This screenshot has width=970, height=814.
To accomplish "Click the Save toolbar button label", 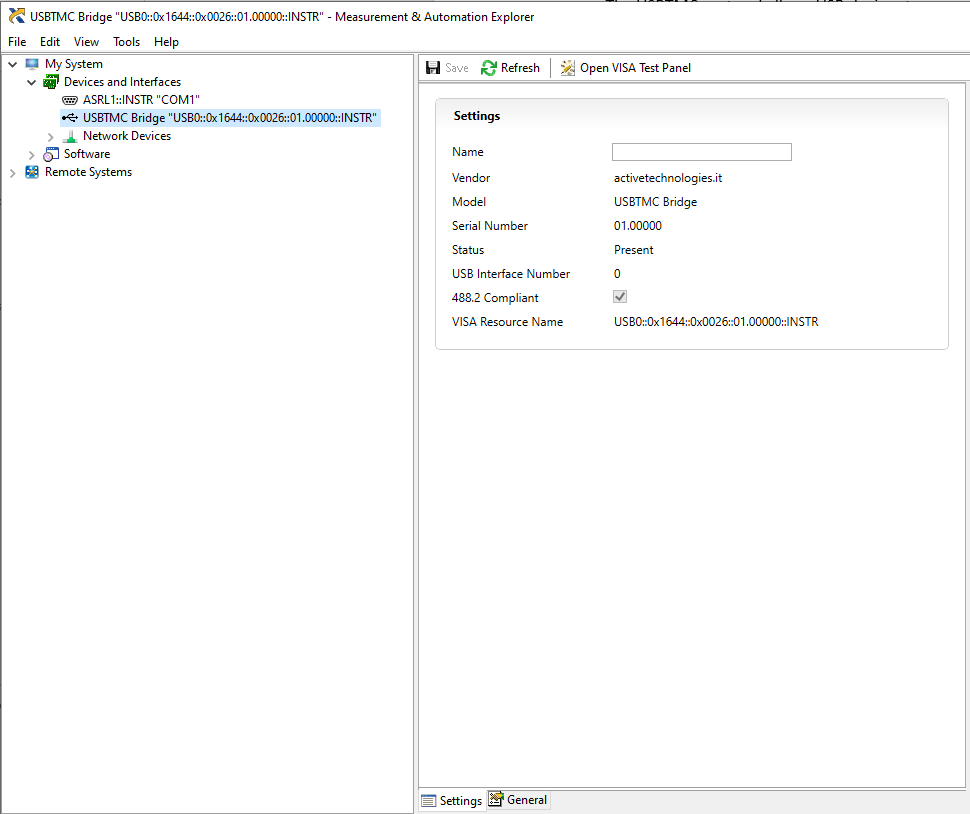I will point(457,68).
